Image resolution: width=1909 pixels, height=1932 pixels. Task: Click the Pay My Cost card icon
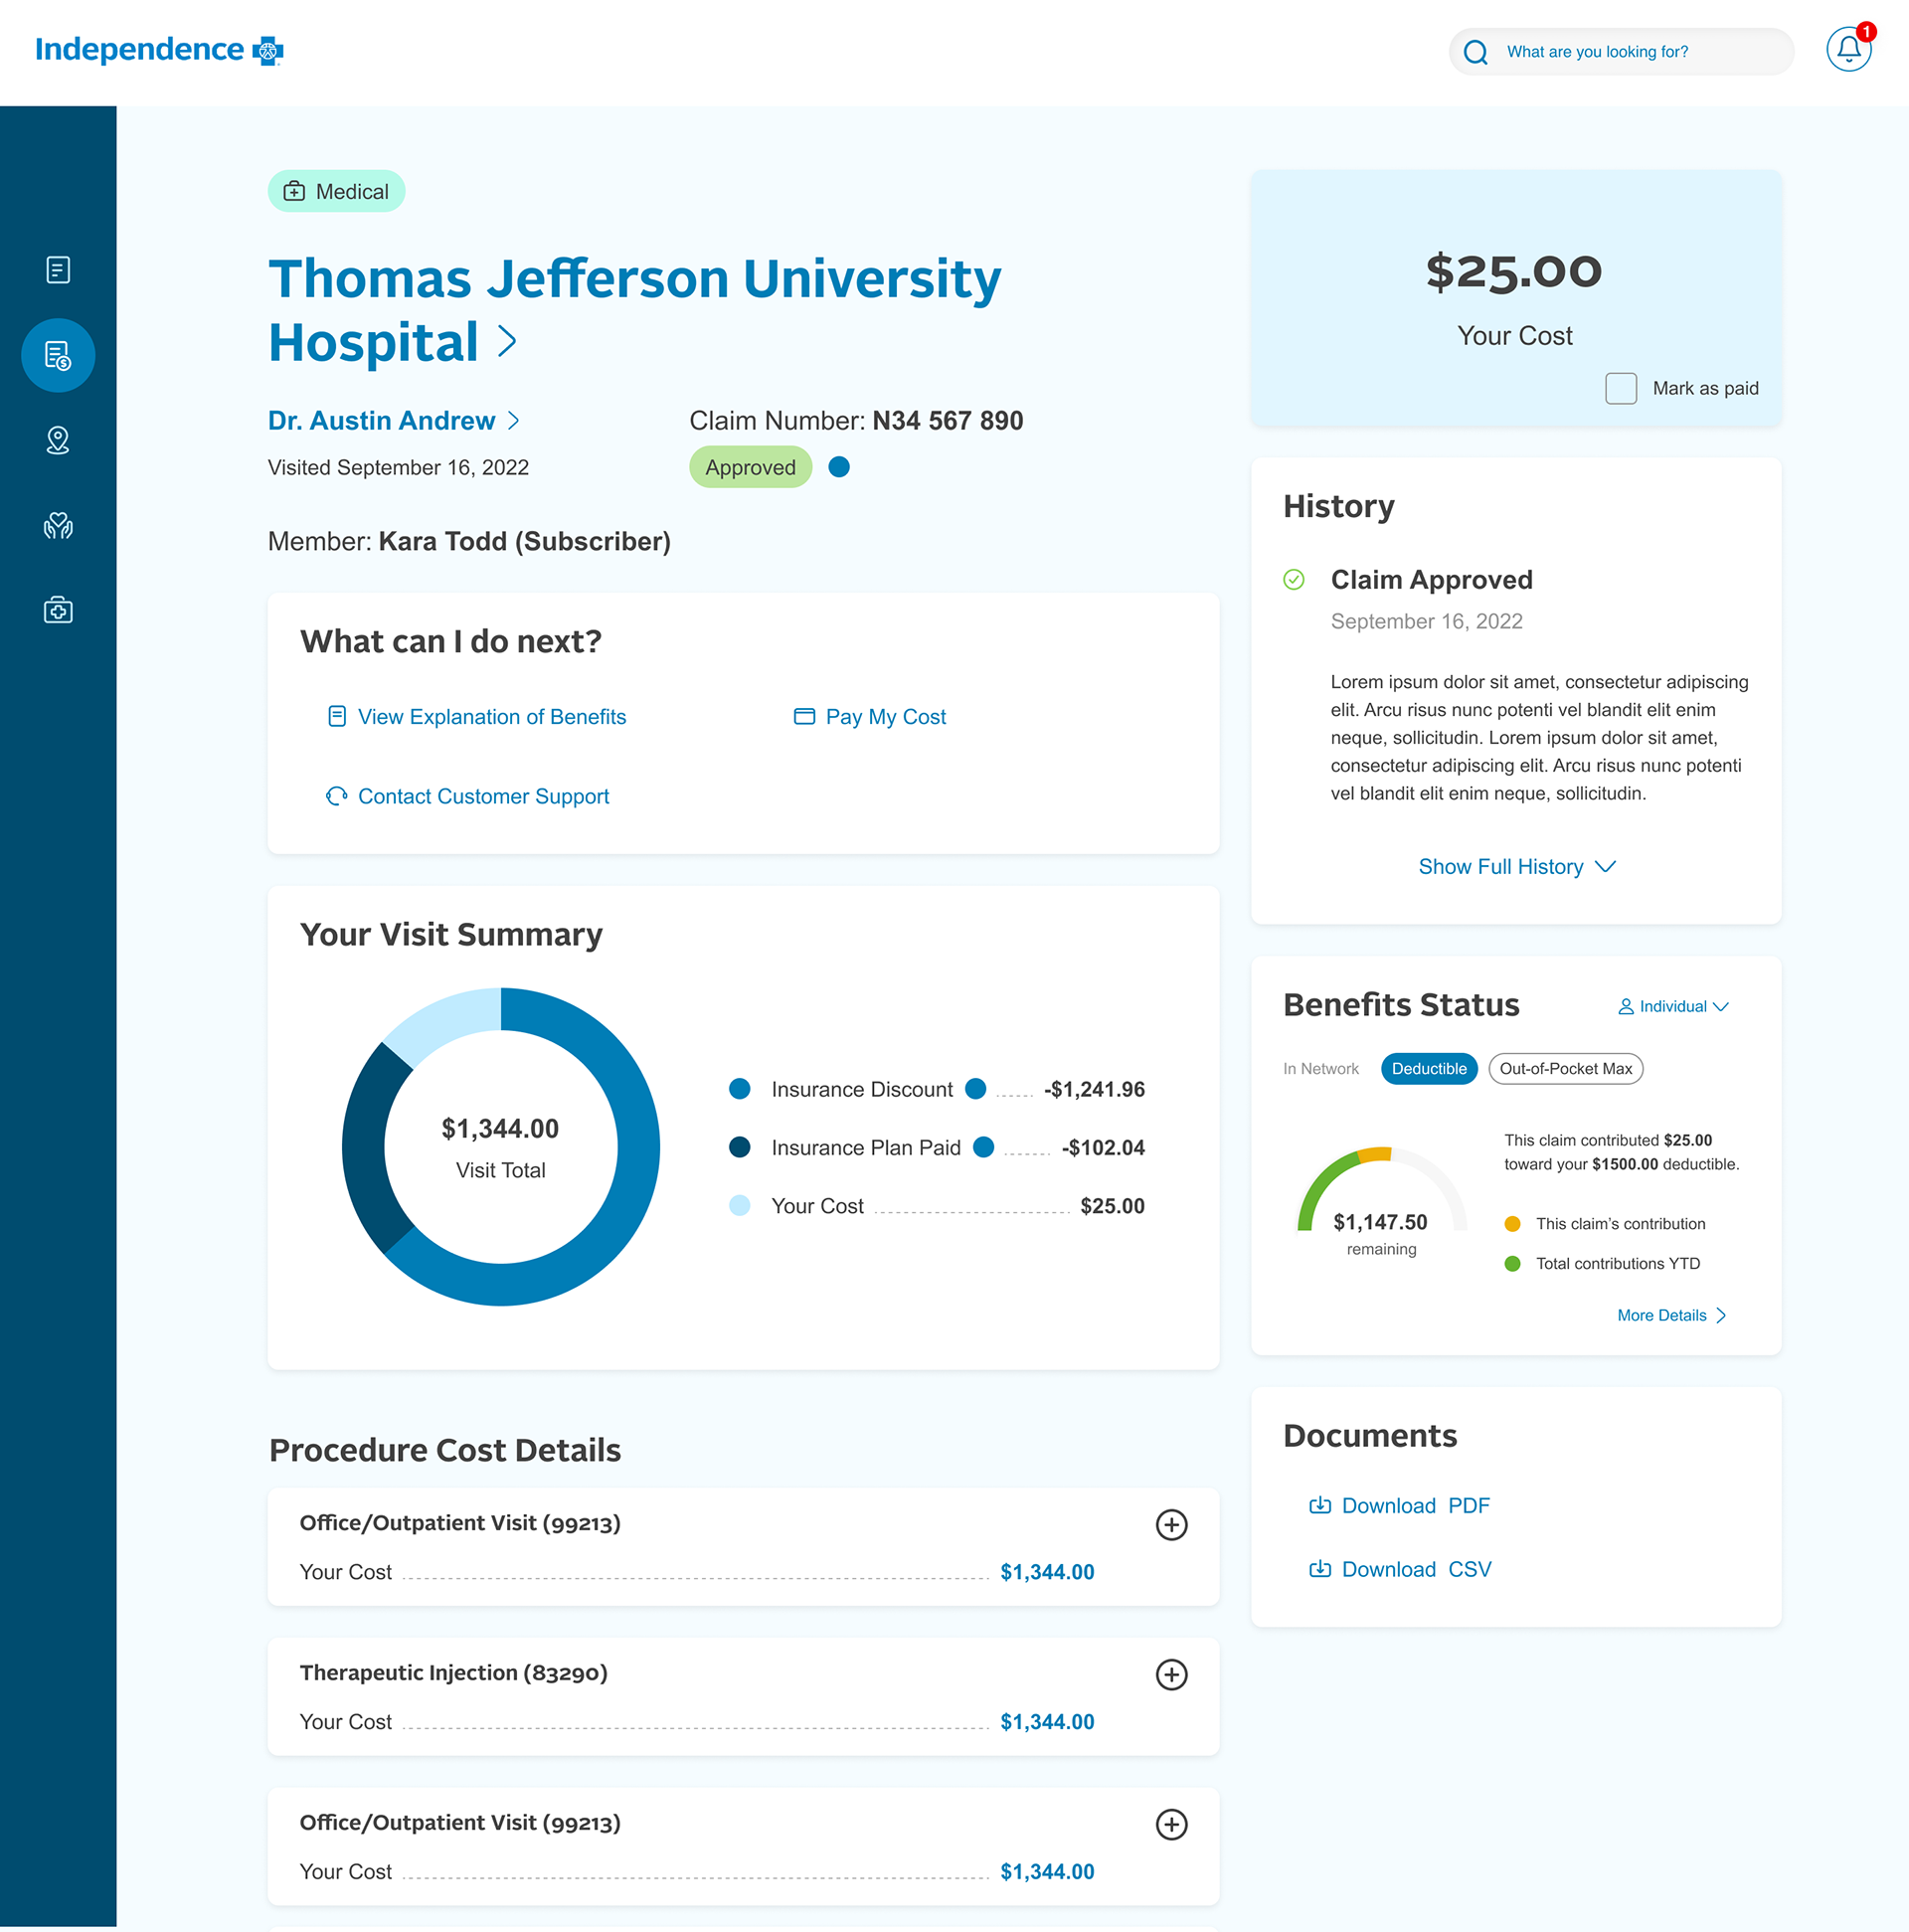804,716
